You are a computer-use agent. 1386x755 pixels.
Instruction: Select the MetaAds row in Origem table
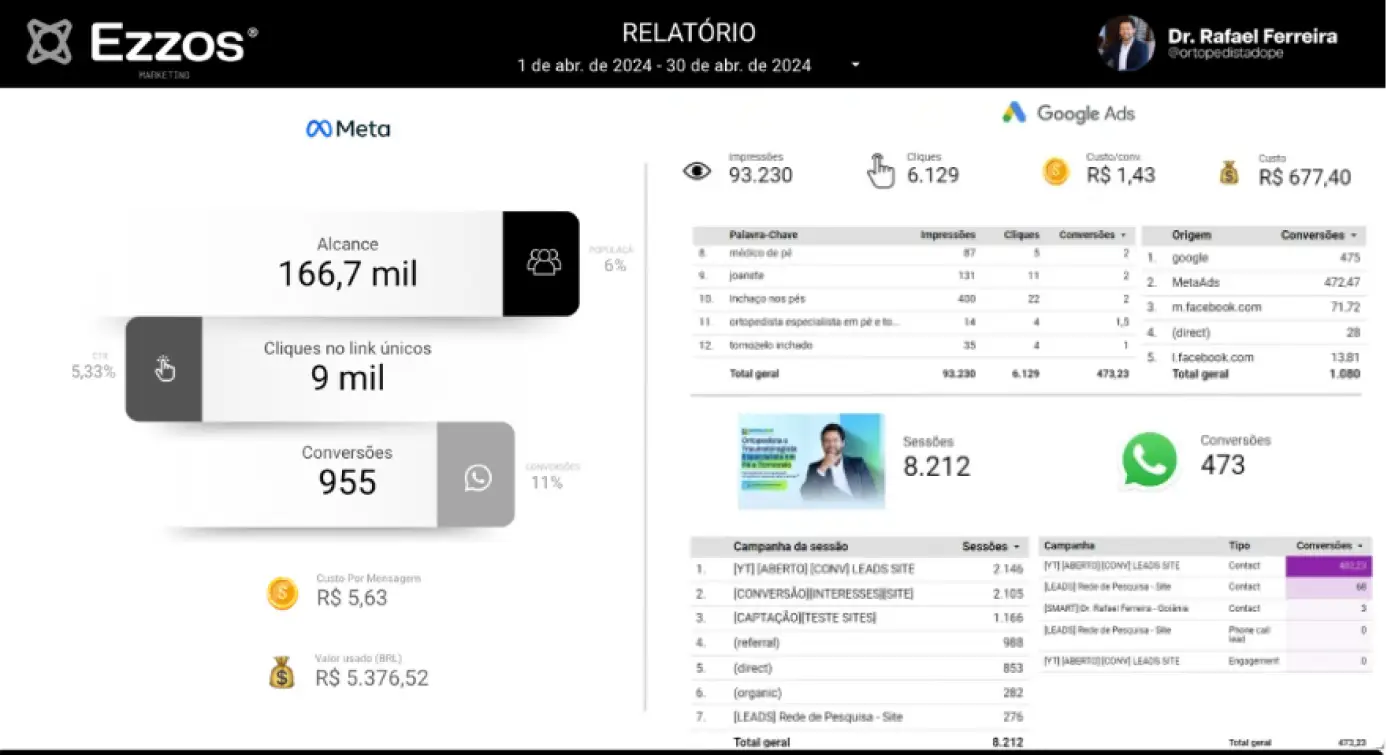tap(1195, 283)
